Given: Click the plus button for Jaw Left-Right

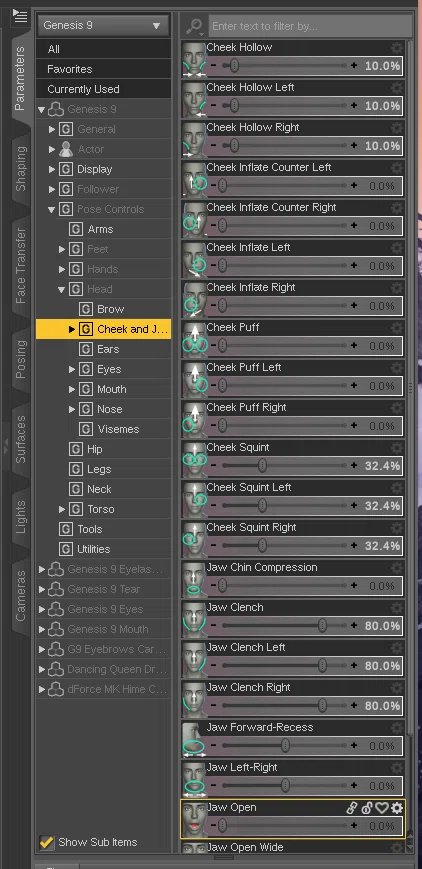Looking at the screenshot, I should click(x=354, y=786).
